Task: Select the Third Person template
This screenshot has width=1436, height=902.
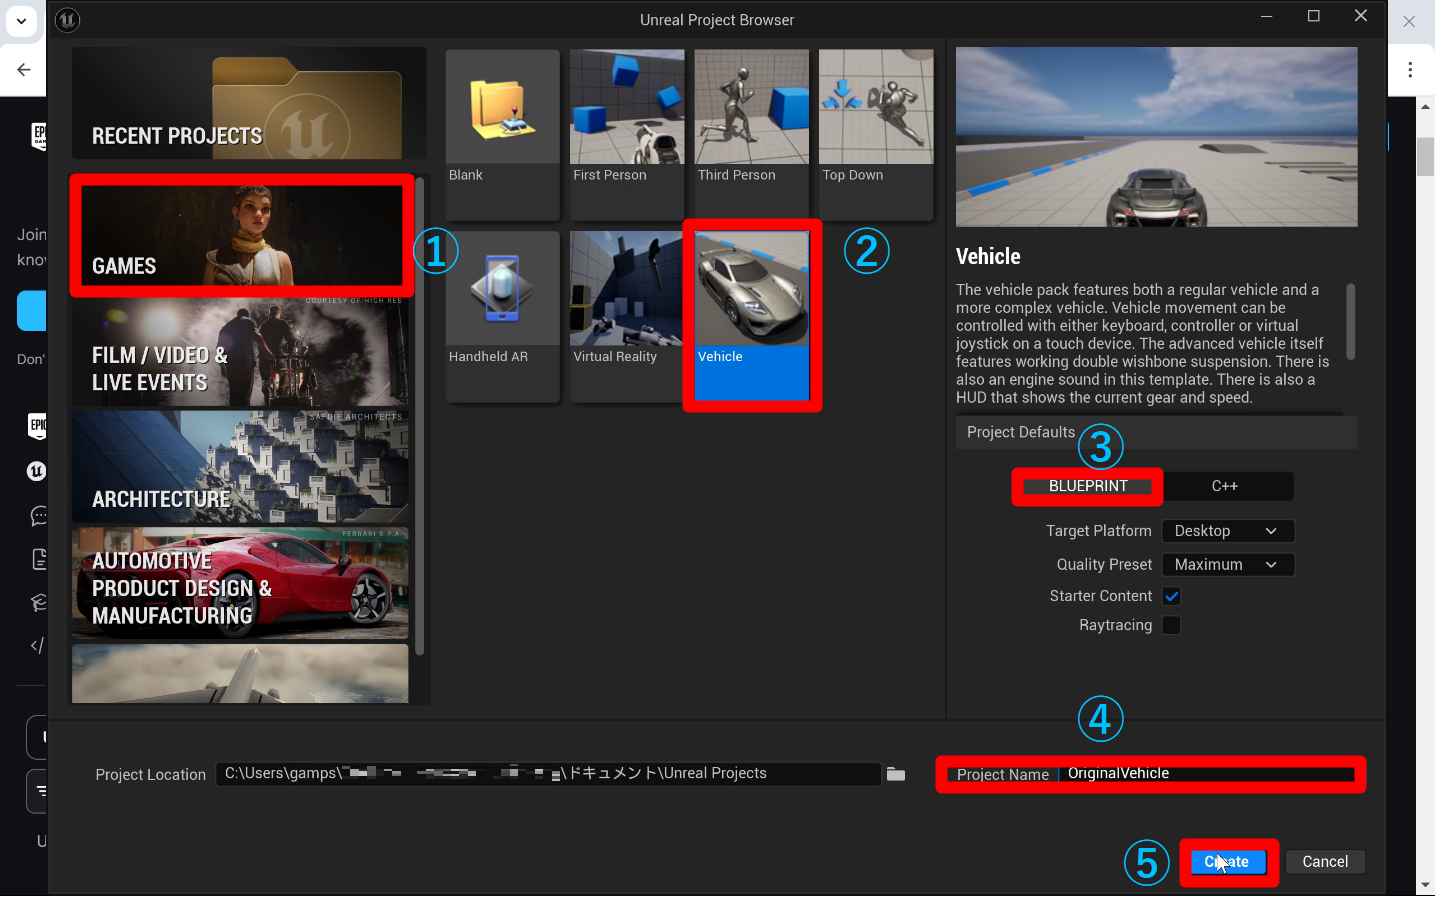Action: coord(751,134)
